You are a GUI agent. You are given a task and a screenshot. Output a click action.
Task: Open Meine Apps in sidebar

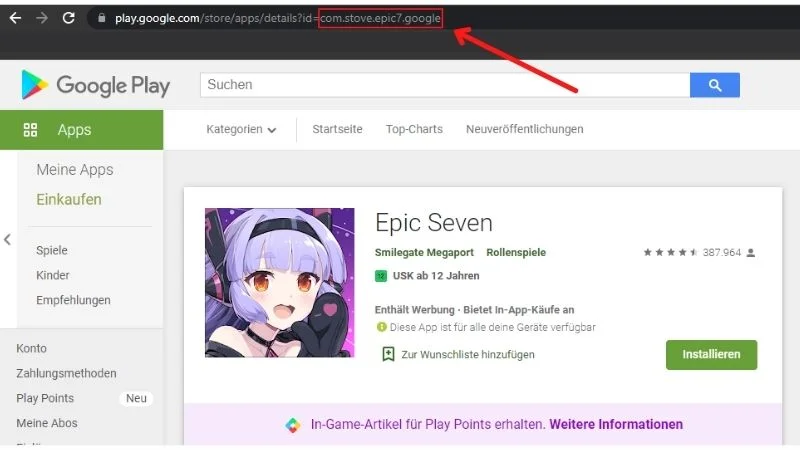[x=75, y=169]
